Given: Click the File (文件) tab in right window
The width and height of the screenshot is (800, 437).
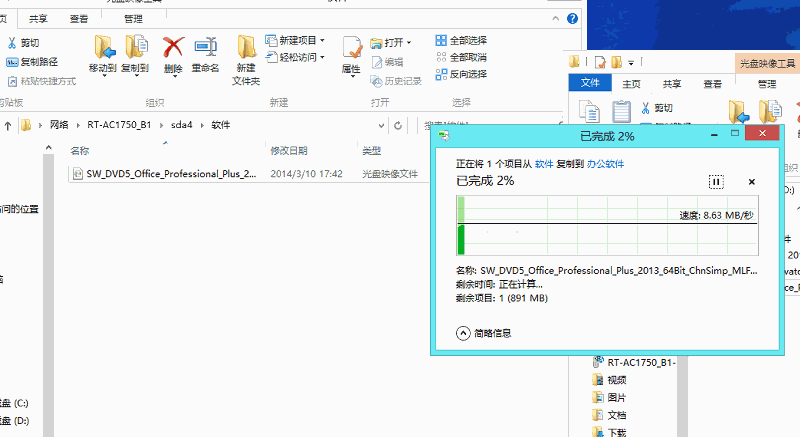Looking at the screenshot, I should coord(590,83).
